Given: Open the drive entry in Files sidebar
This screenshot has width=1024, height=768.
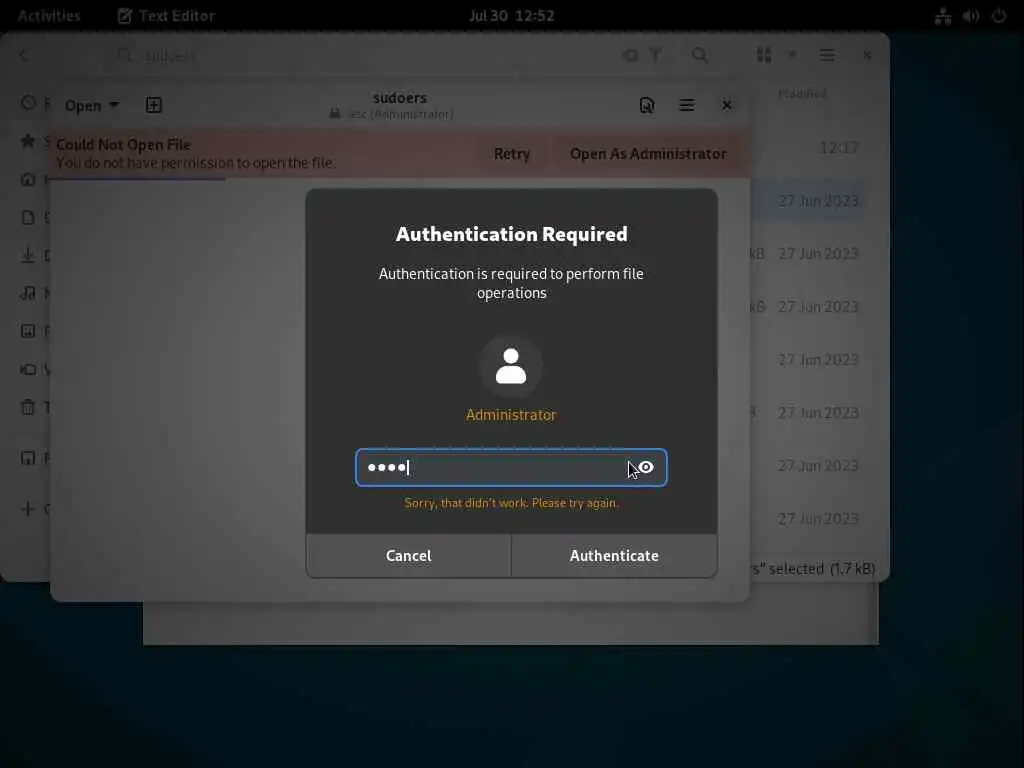Looking at the screenshot, I should click(28, 458).
